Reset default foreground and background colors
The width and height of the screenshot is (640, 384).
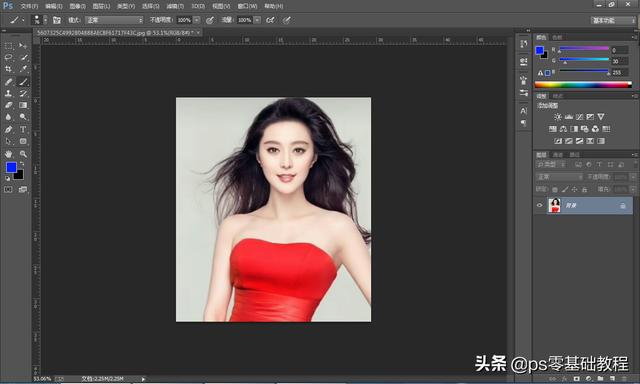pos(7,178)
